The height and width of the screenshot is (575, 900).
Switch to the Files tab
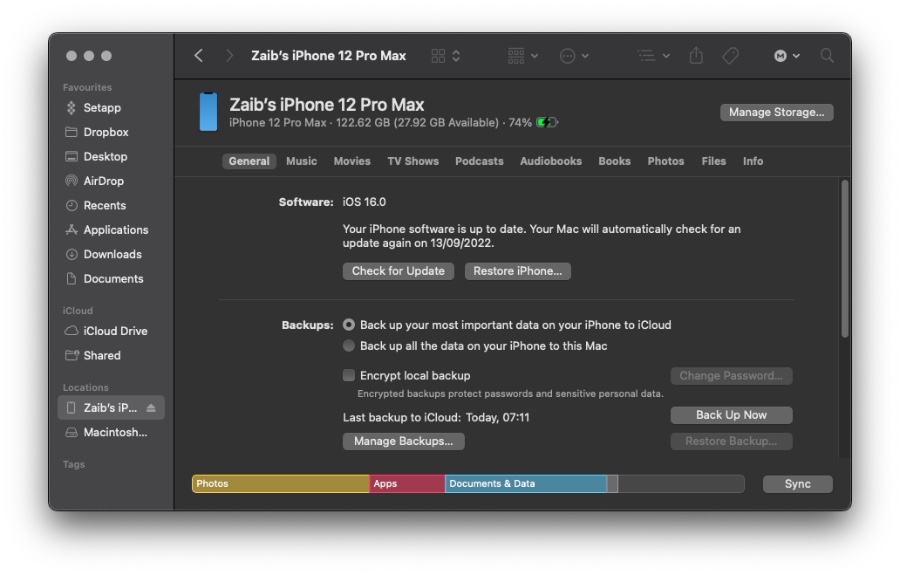pos(713,161)
